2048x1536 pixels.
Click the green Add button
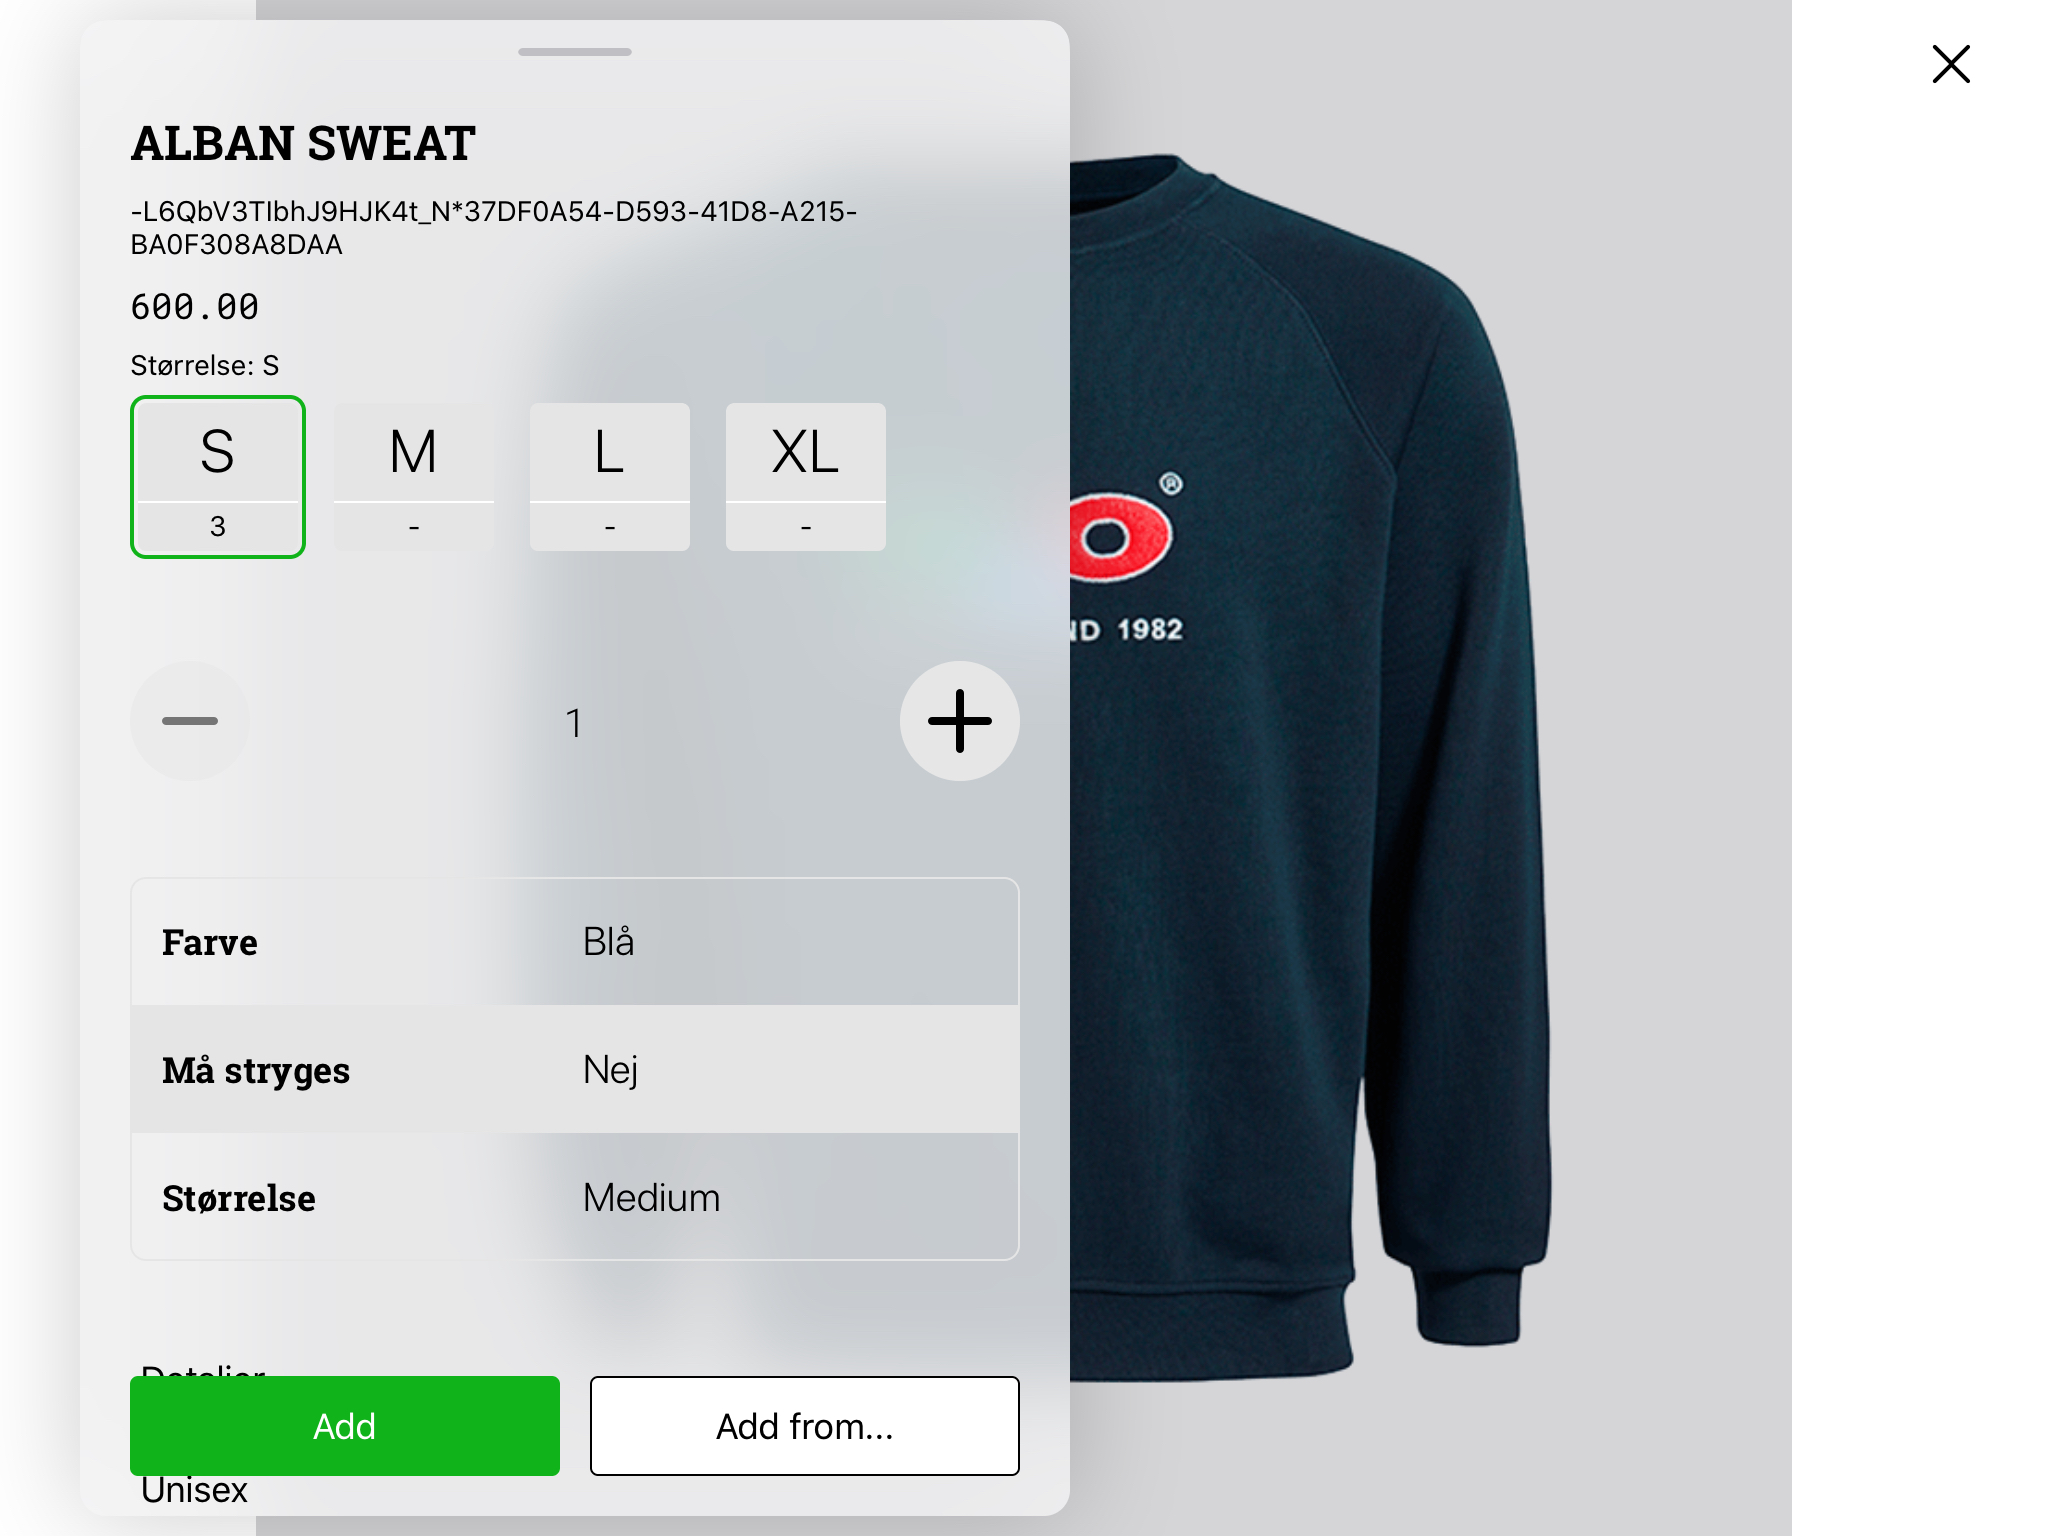pos(345,1426)
